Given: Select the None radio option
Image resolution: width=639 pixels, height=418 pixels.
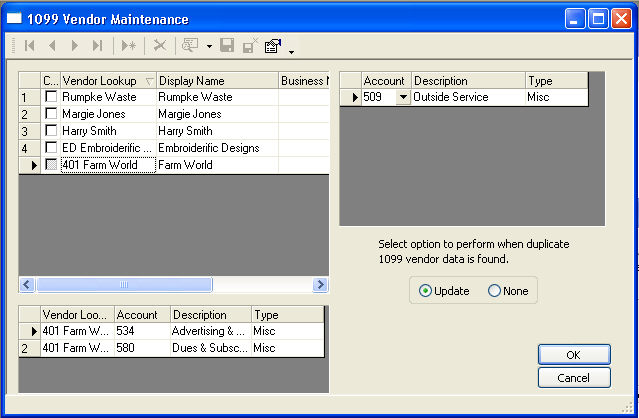Looking at the screenshot, I should pyautogui.click(x=508, y=291).
